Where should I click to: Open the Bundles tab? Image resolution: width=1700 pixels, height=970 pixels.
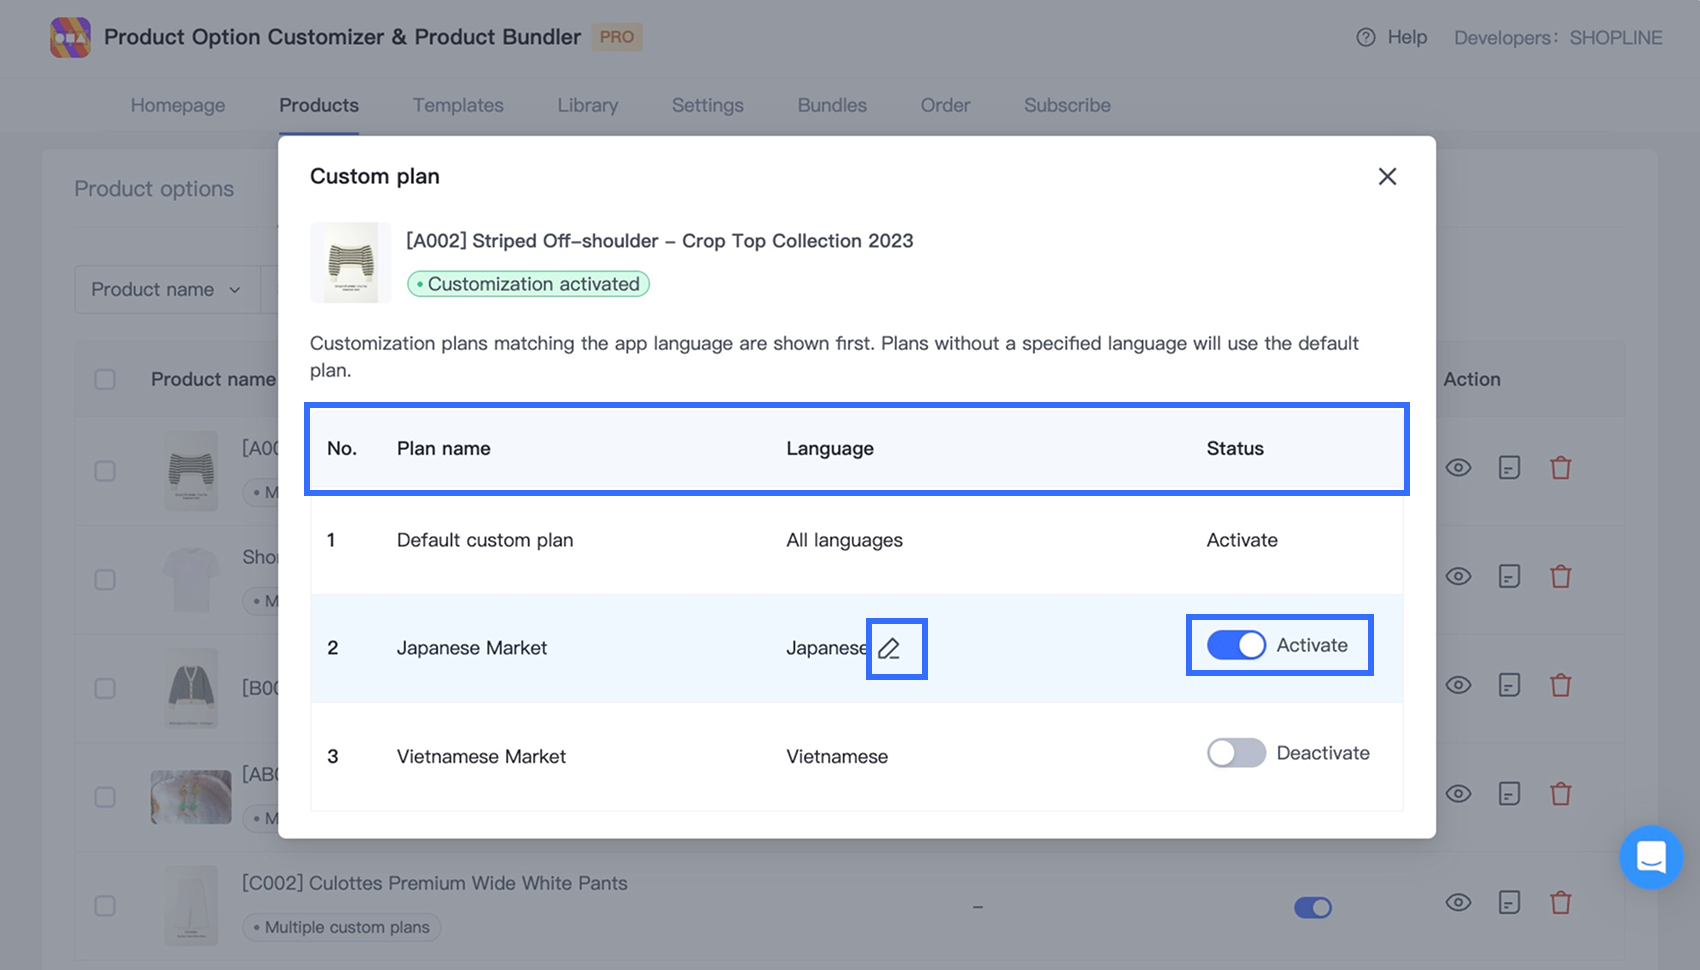tap(832, 105)
